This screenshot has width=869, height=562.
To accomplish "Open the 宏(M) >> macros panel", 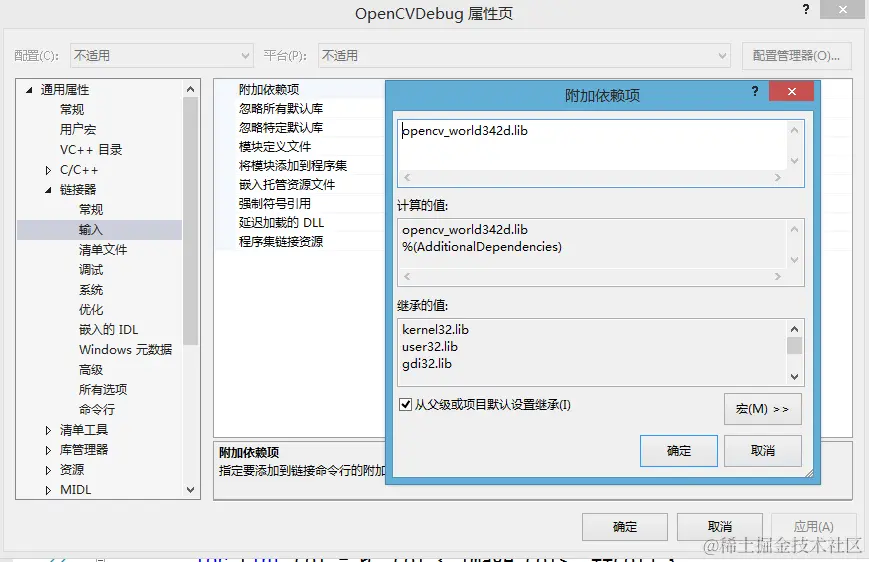I will tap(763, 409).
